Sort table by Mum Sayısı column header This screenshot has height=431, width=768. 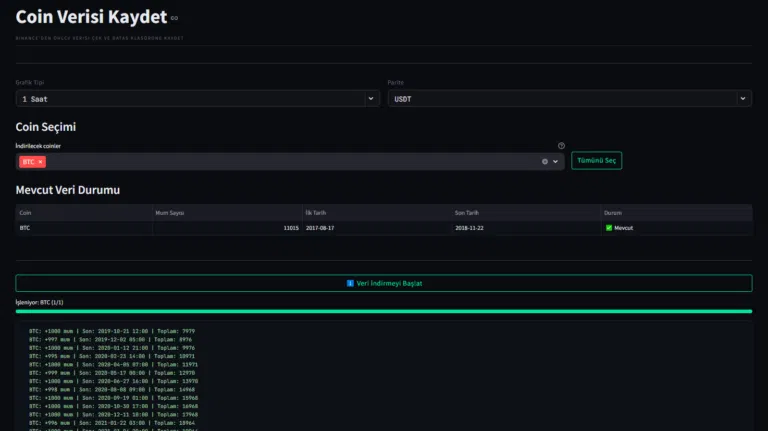pyautogui.click(x=226, y=213)
